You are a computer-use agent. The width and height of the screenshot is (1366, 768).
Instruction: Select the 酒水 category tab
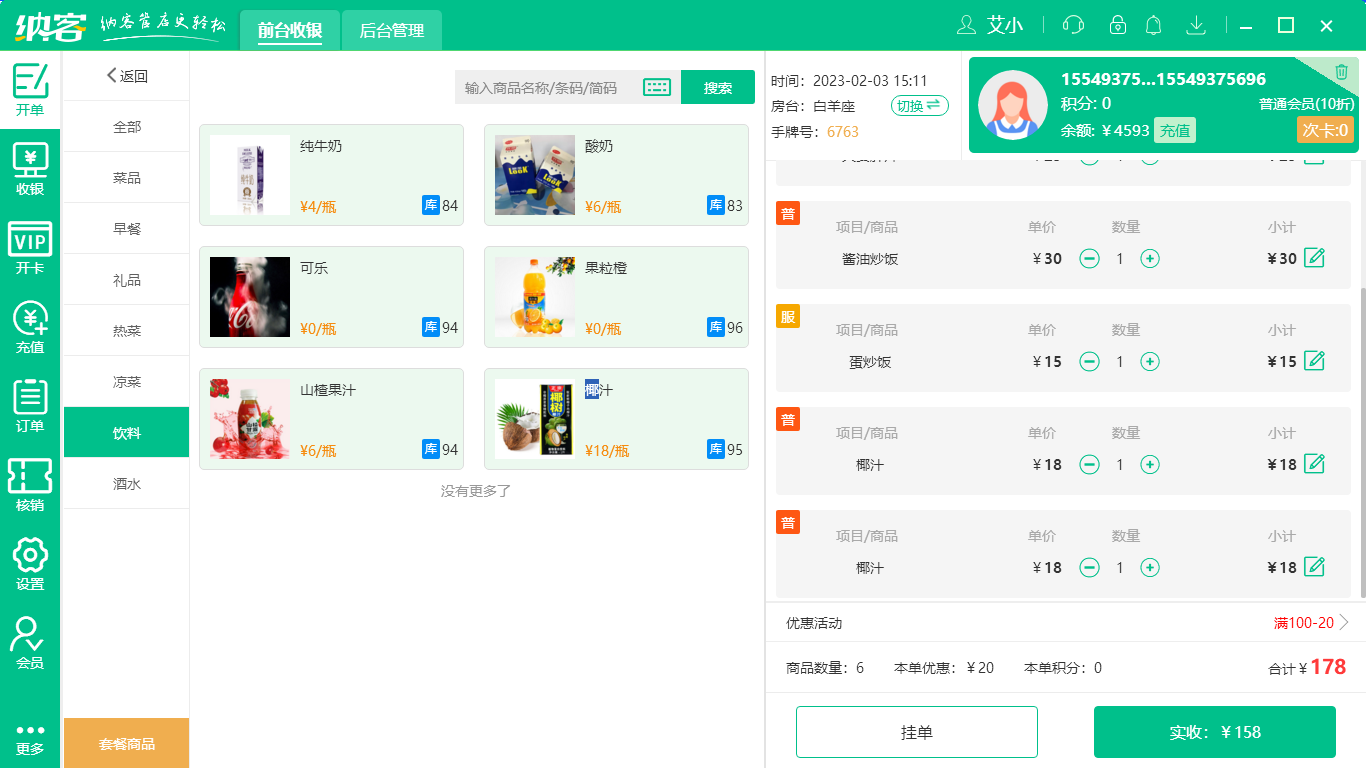[x=125, y=484]
